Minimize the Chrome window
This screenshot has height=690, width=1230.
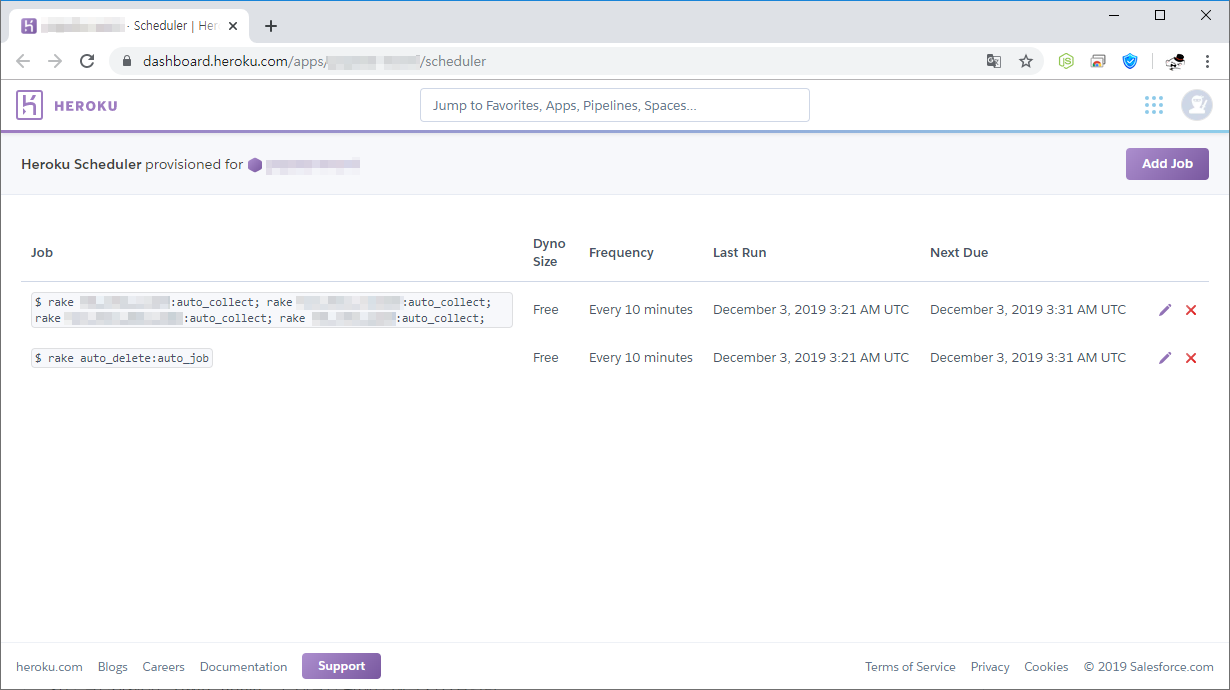(1113, 15)
